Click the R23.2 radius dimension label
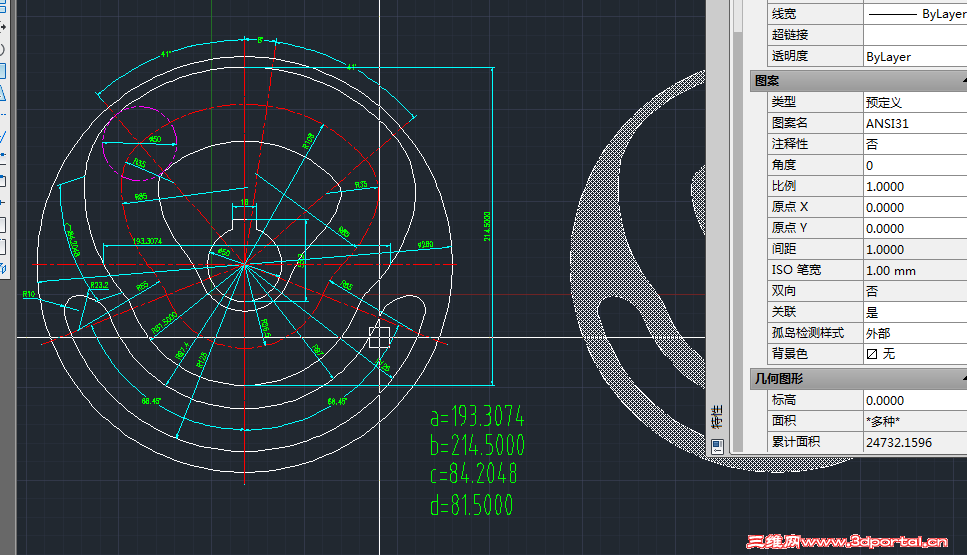Screen dimensions: 967x555 click(99, 285)
